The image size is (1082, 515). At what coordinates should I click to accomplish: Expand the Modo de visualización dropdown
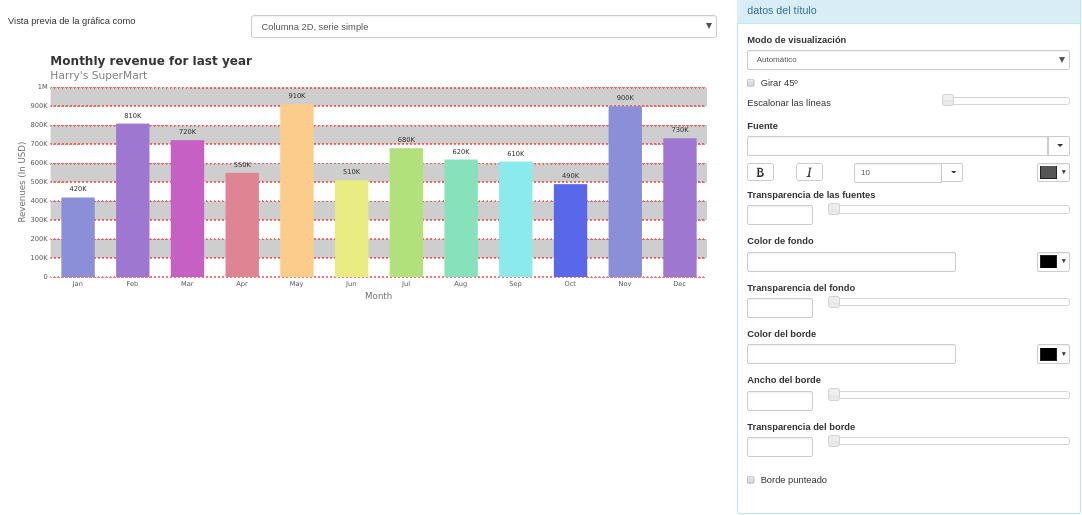(x=907, y=60)
